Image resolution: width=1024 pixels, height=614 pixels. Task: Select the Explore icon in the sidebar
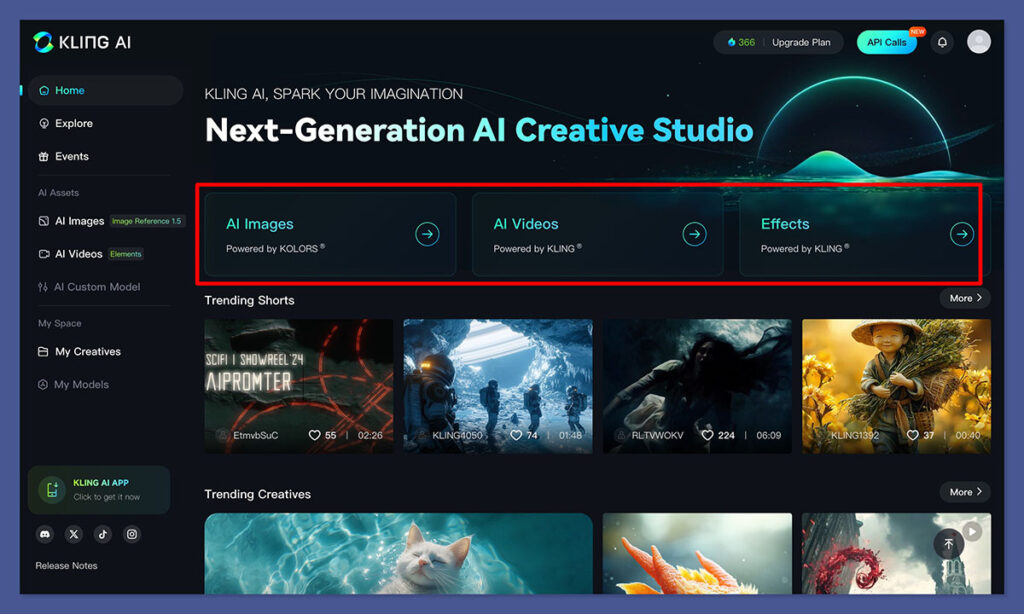pos(44,123)
